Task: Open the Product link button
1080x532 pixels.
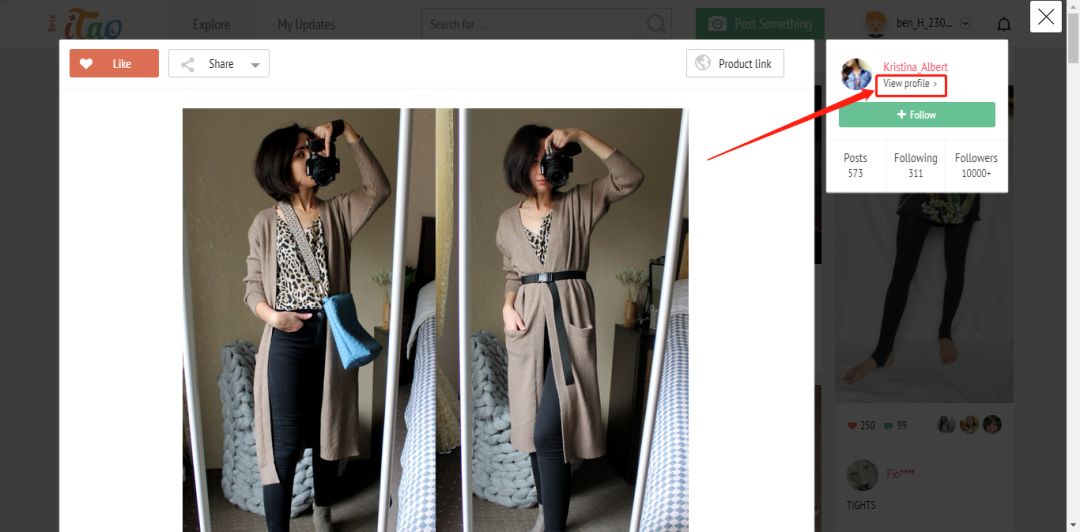Action: (x=735, y=63)
